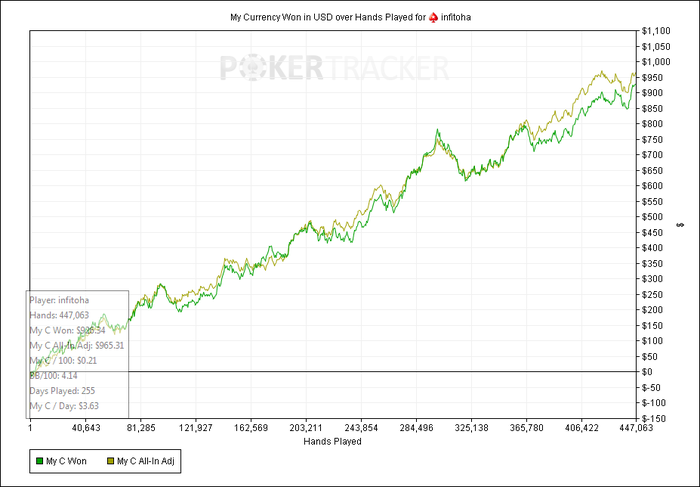
Task: Click the "Days Played: 255" stats row
Action: (x=62, y=391)
